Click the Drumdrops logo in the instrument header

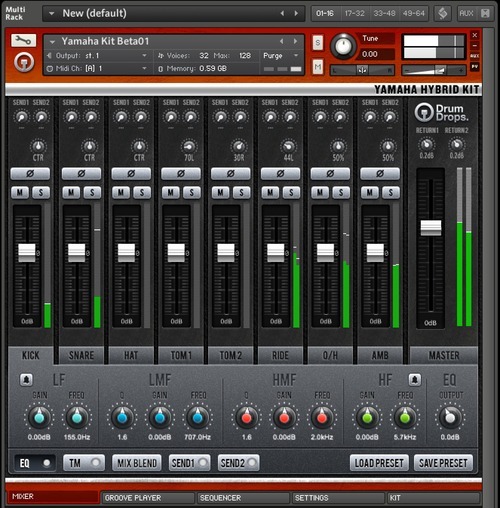click(24, 62)
